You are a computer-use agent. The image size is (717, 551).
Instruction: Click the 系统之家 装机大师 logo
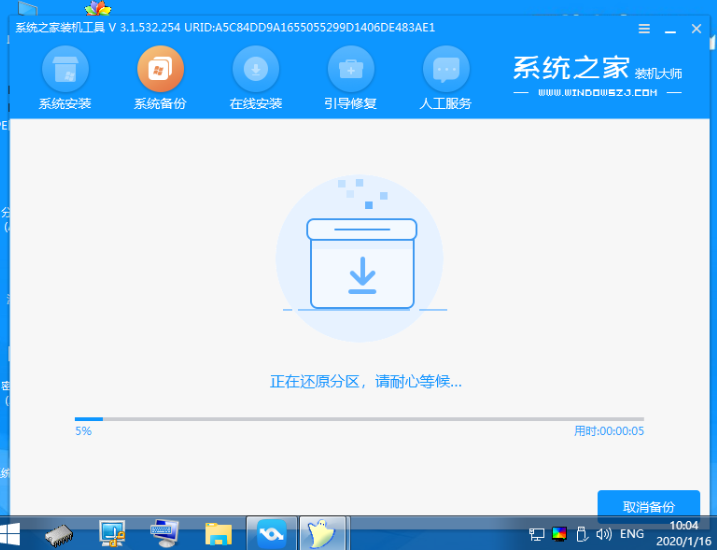598,68
